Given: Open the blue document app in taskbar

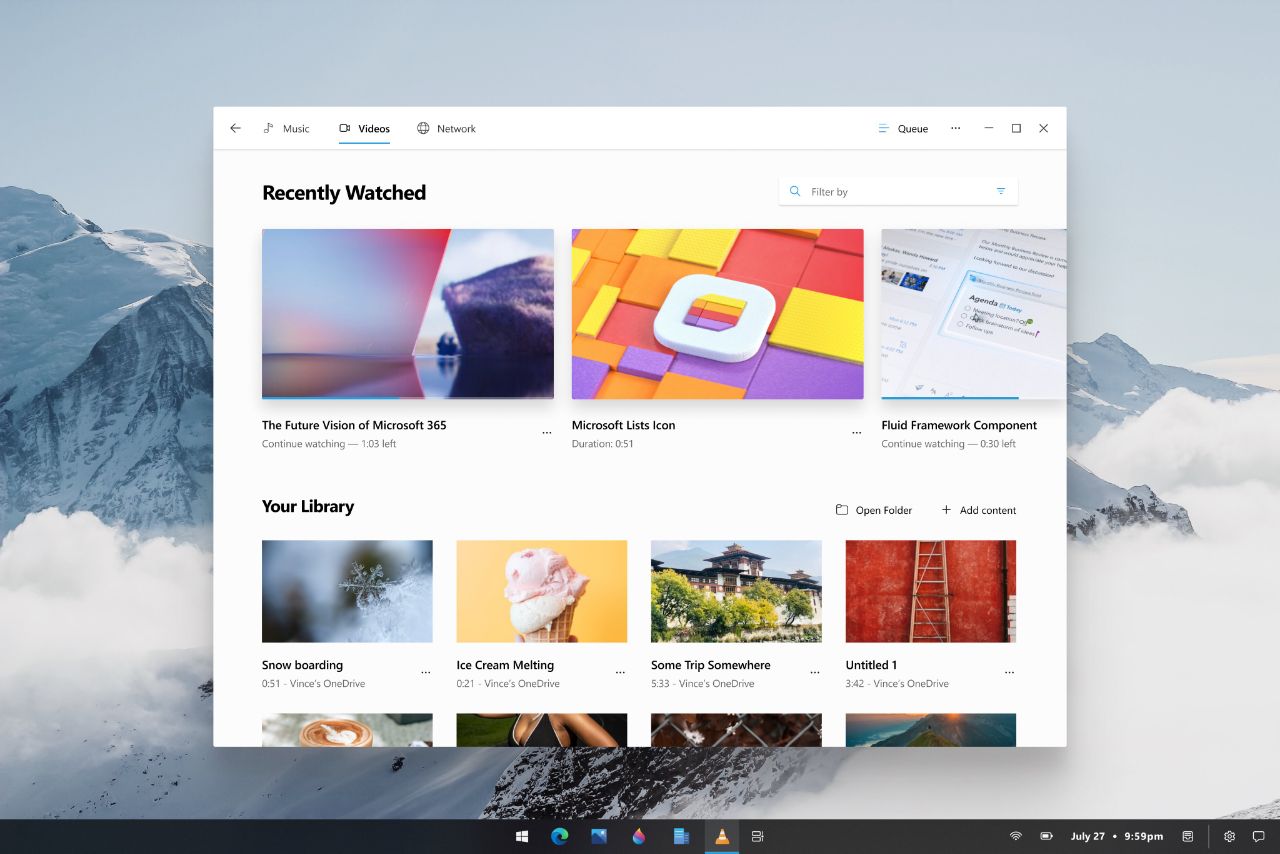Looking at the screenshot, I should pos(681,836).
